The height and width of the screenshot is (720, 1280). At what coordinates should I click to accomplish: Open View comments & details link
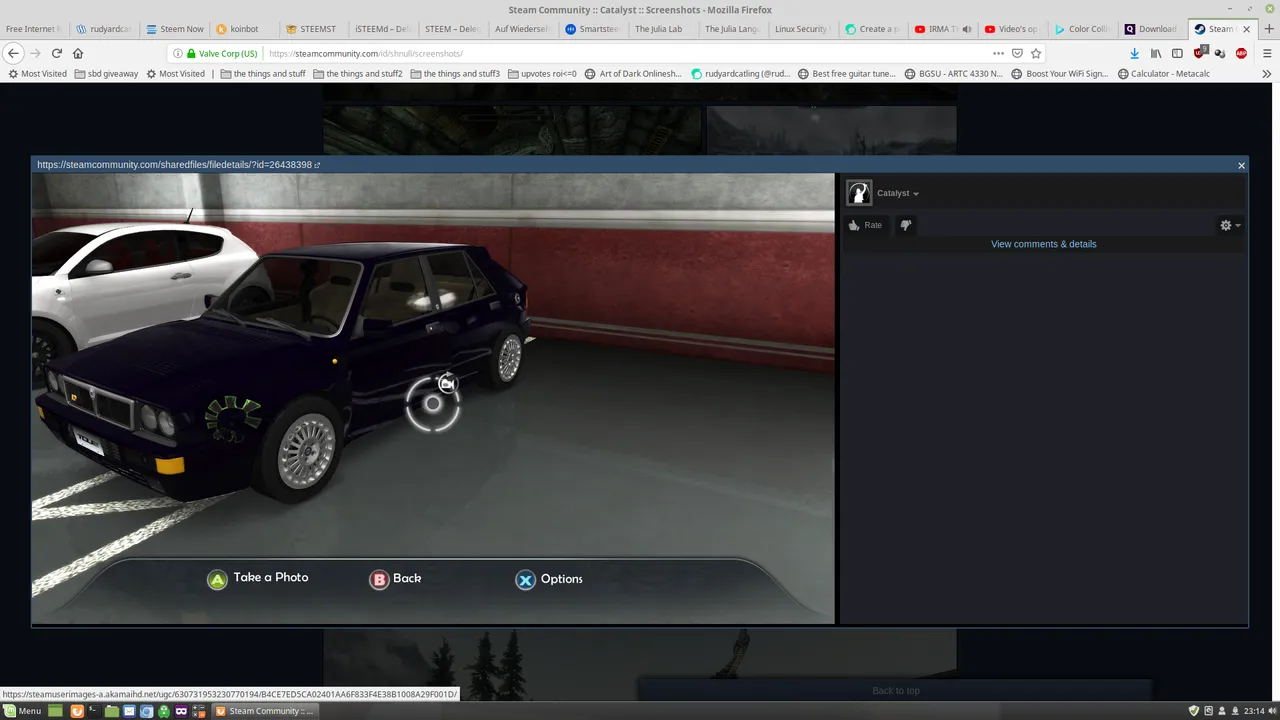pyautogui.click(x=1043, y=244)
